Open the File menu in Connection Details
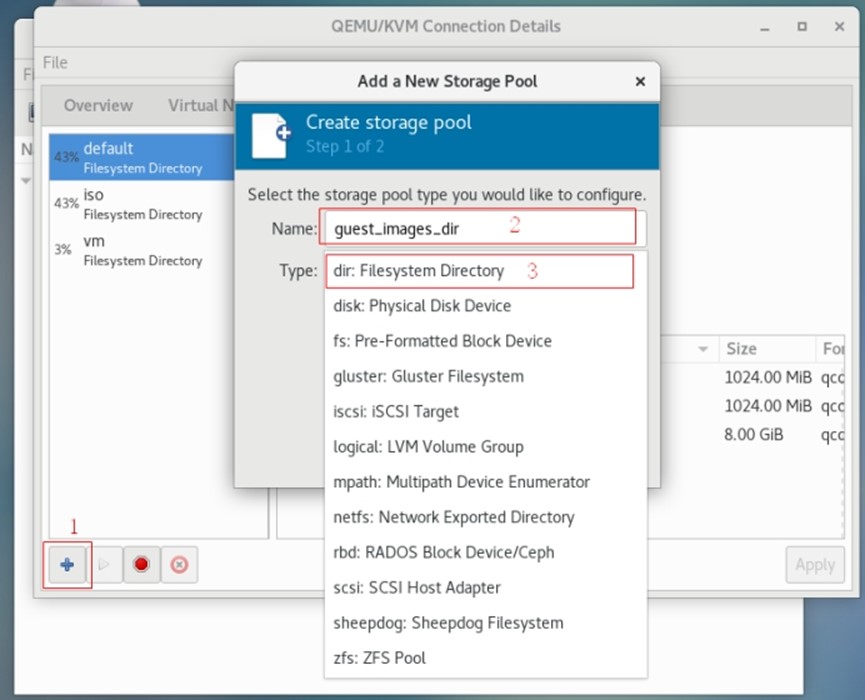The width and height of the screenshot is (865, 700). point(55,62)
